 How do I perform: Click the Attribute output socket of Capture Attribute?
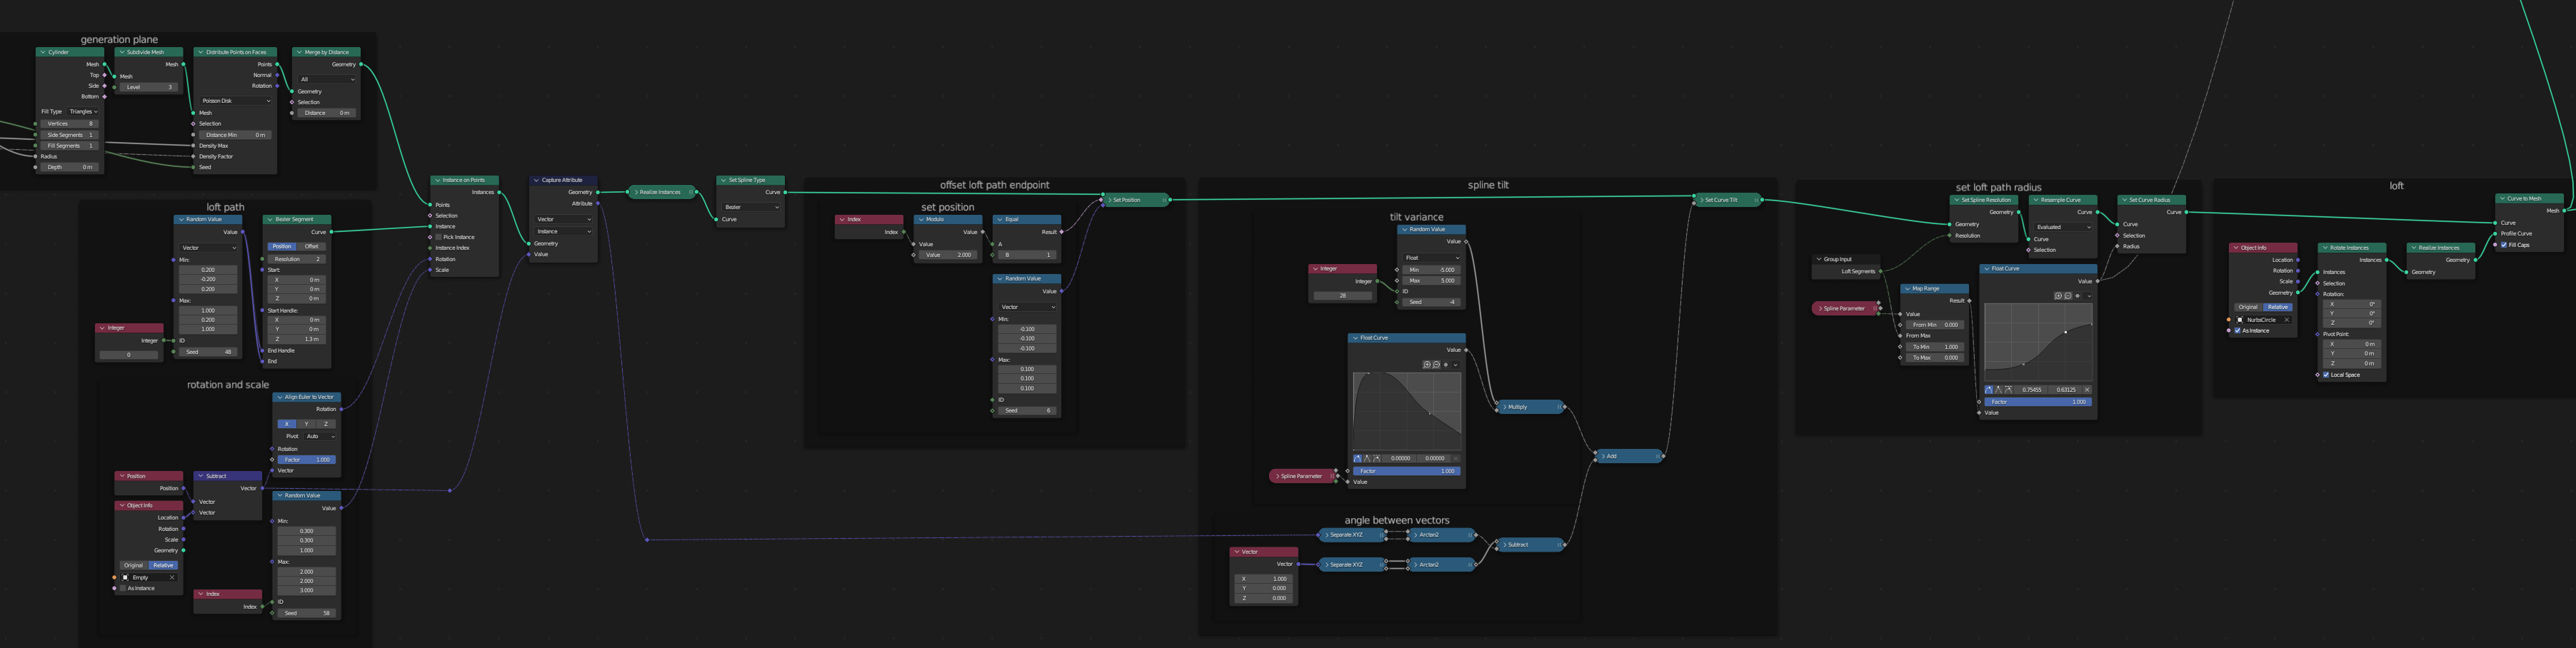(598, 204)
